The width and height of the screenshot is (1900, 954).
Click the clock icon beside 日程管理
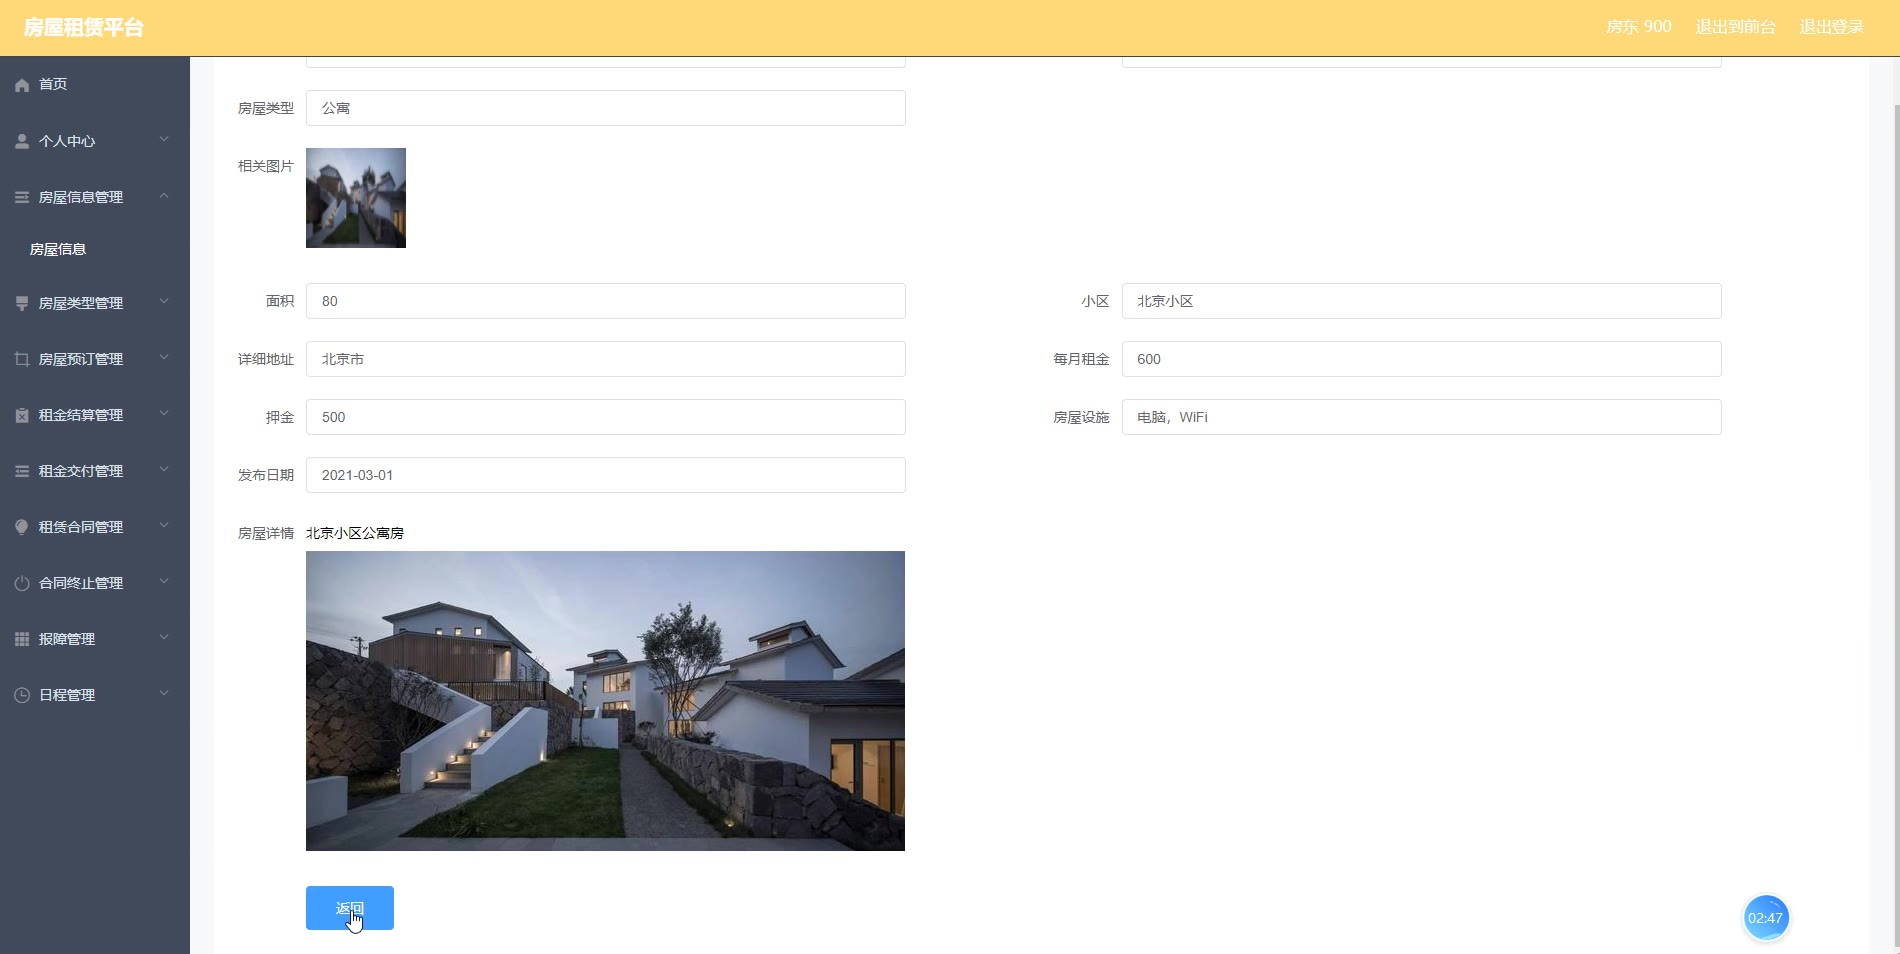22,695
